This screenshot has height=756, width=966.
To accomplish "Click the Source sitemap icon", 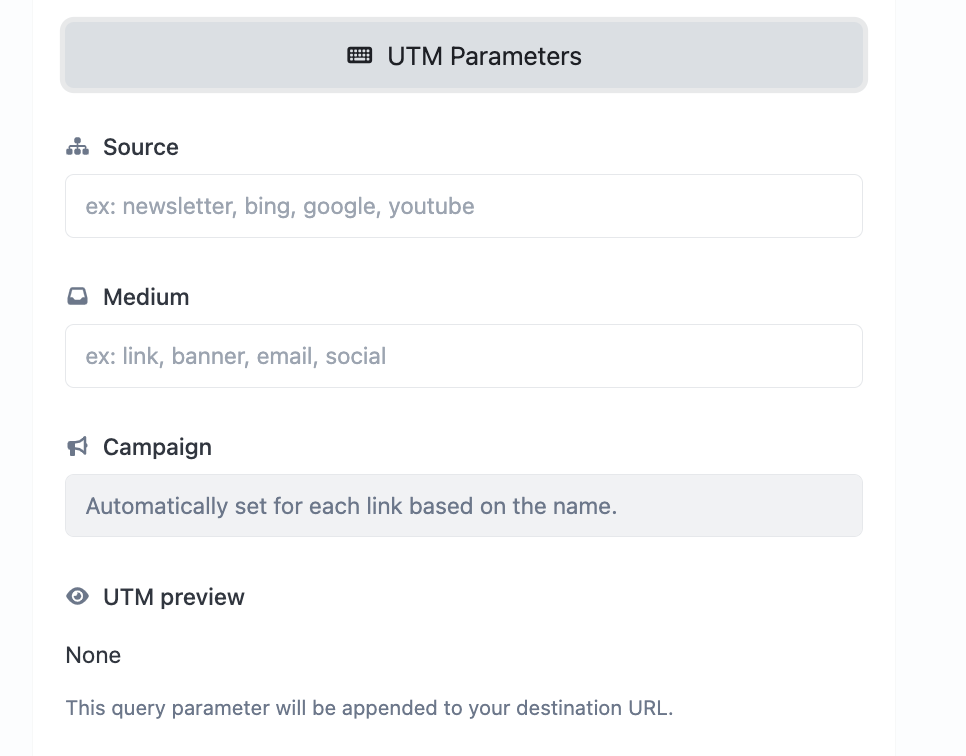I will 78,148.
